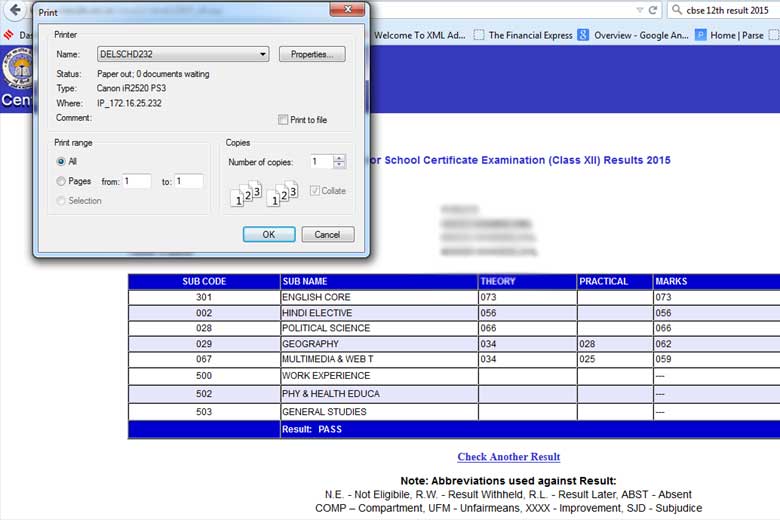Follow the Check Another Result link

(x=508, y=457)
